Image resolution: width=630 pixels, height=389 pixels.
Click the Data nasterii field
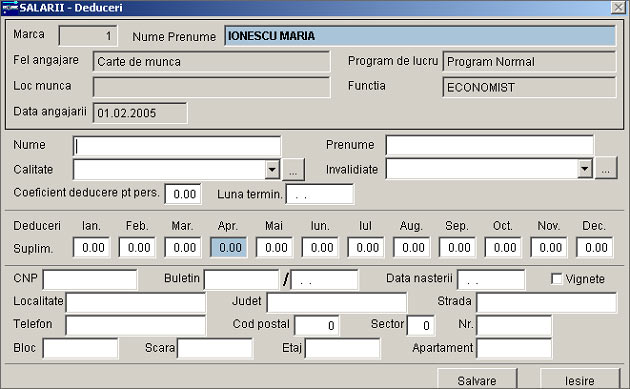point(491,280)
